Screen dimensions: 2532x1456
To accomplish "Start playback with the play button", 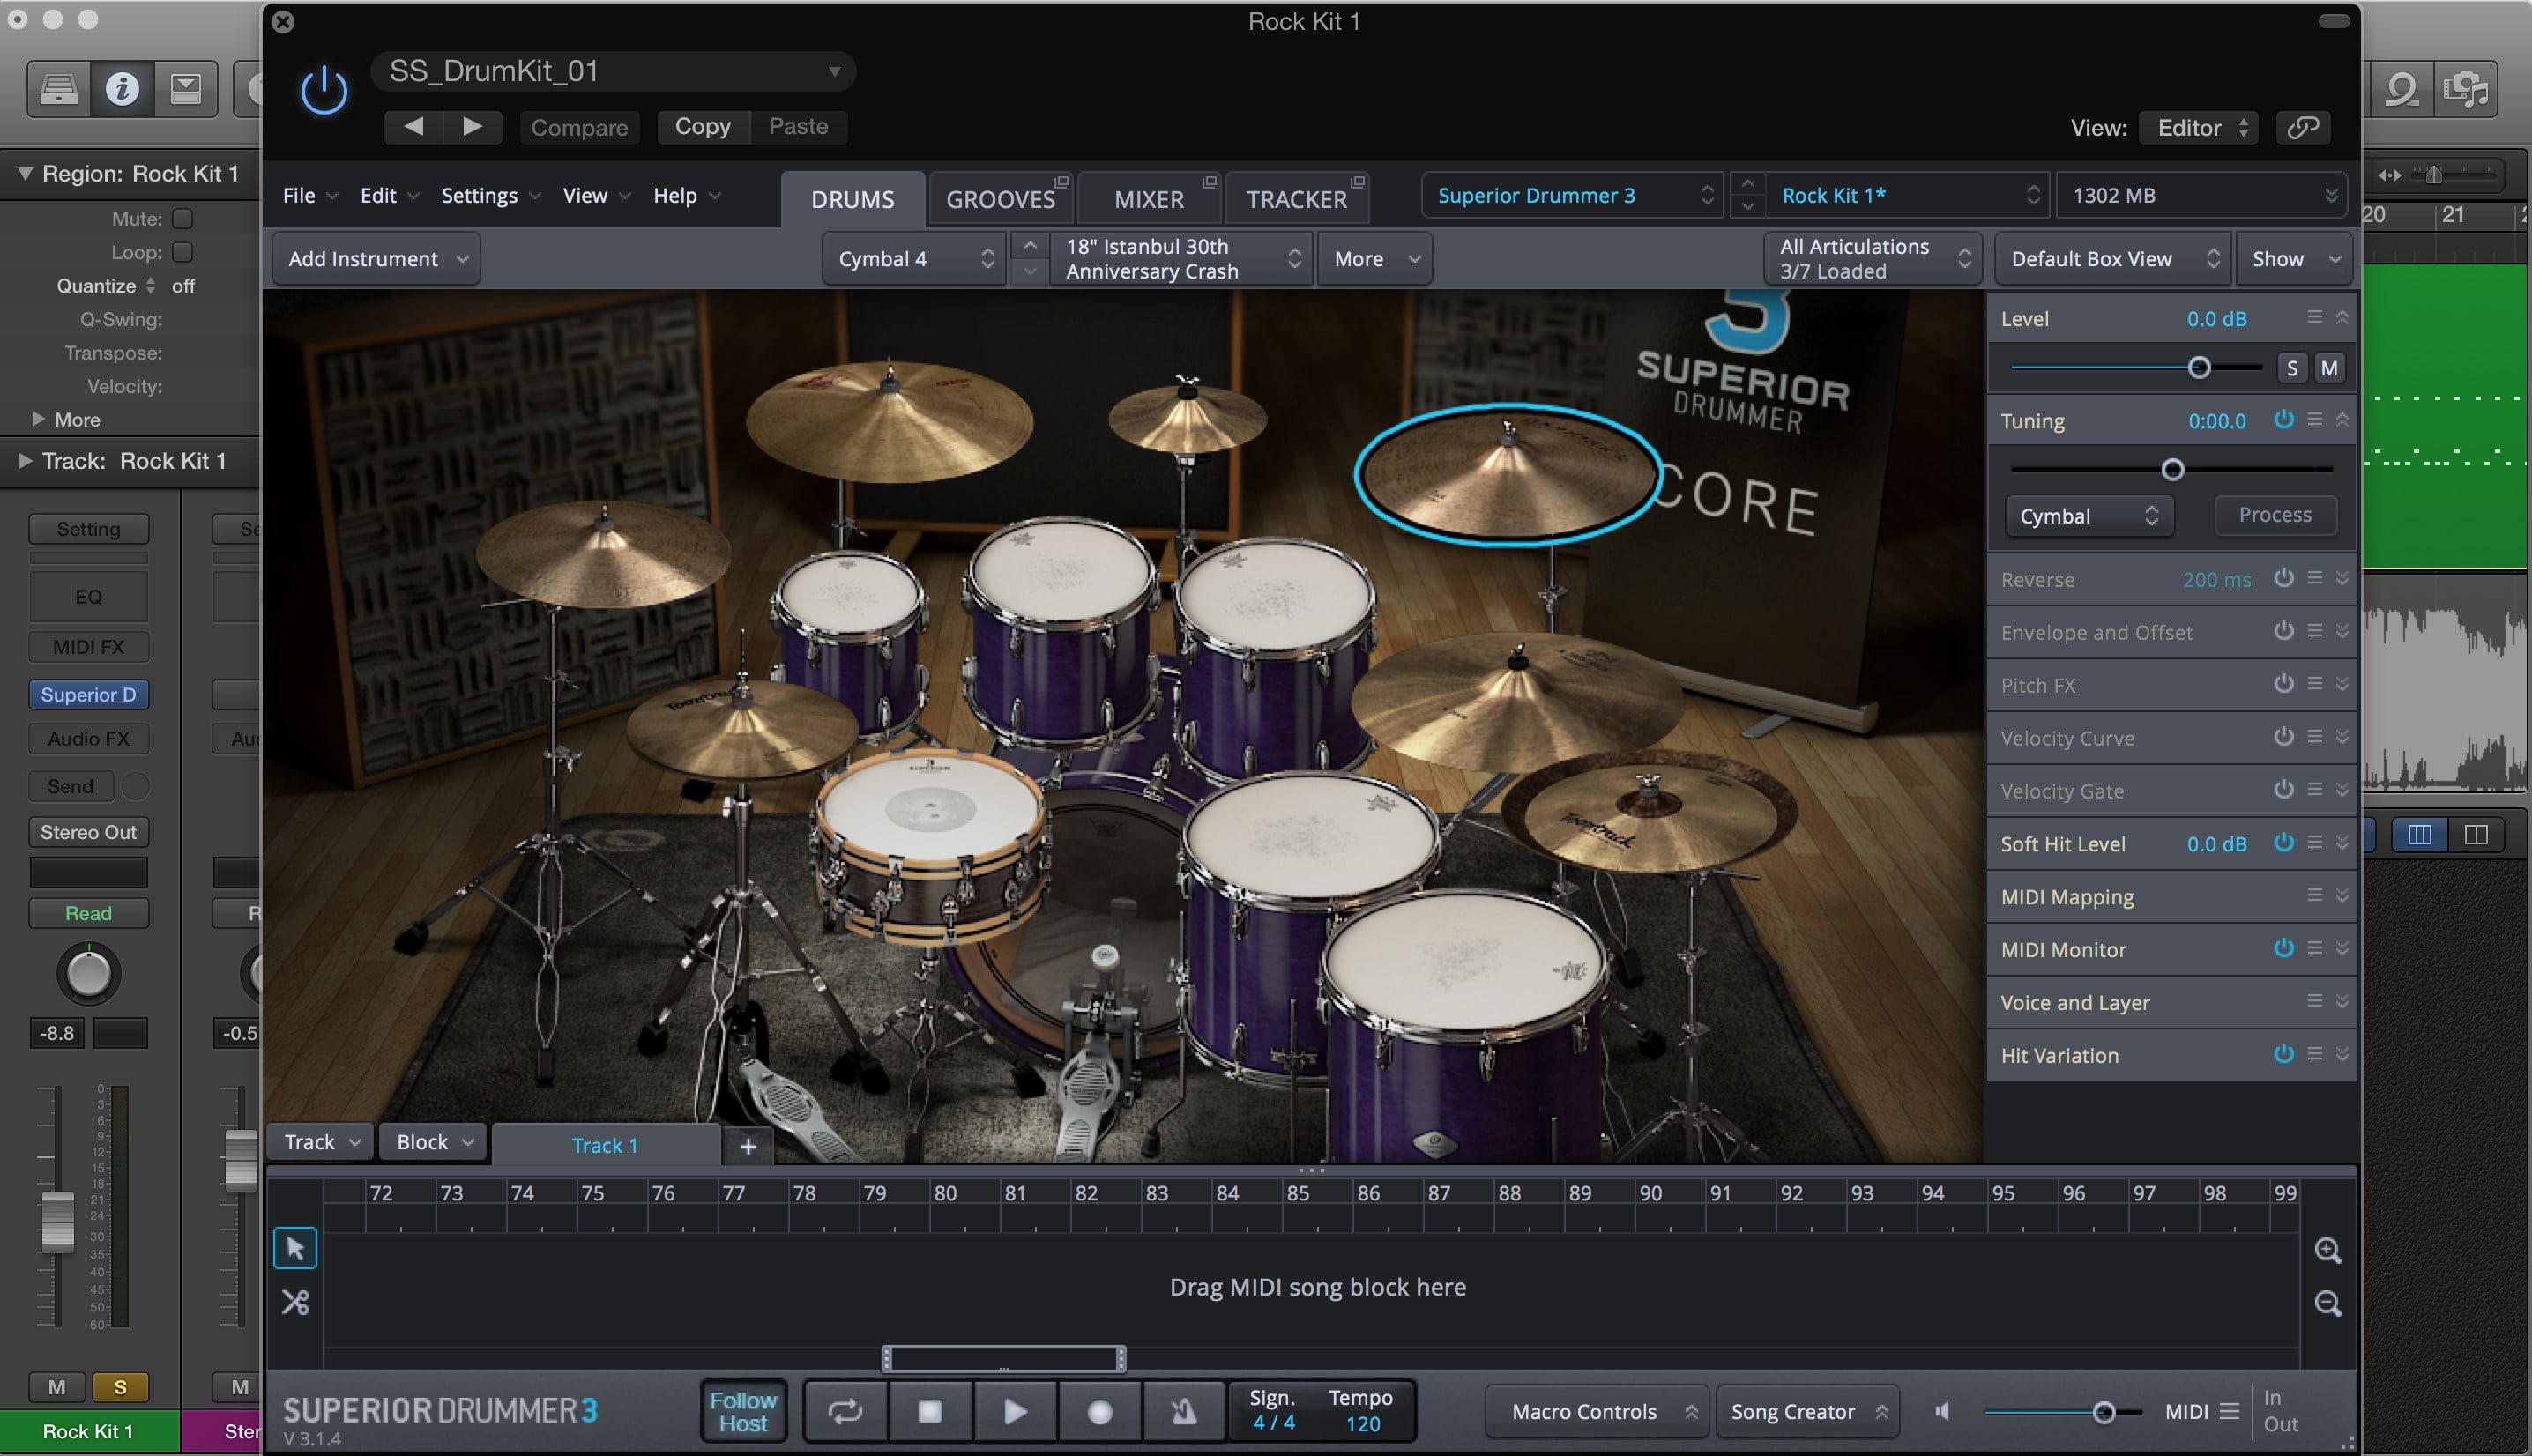I will click(x=1015, y=1411).
